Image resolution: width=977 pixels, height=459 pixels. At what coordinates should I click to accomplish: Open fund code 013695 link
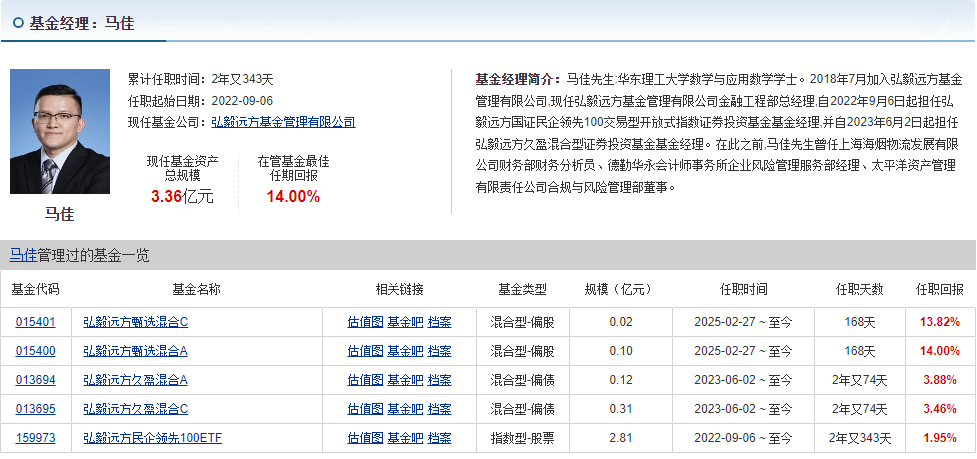click(36, 409)
